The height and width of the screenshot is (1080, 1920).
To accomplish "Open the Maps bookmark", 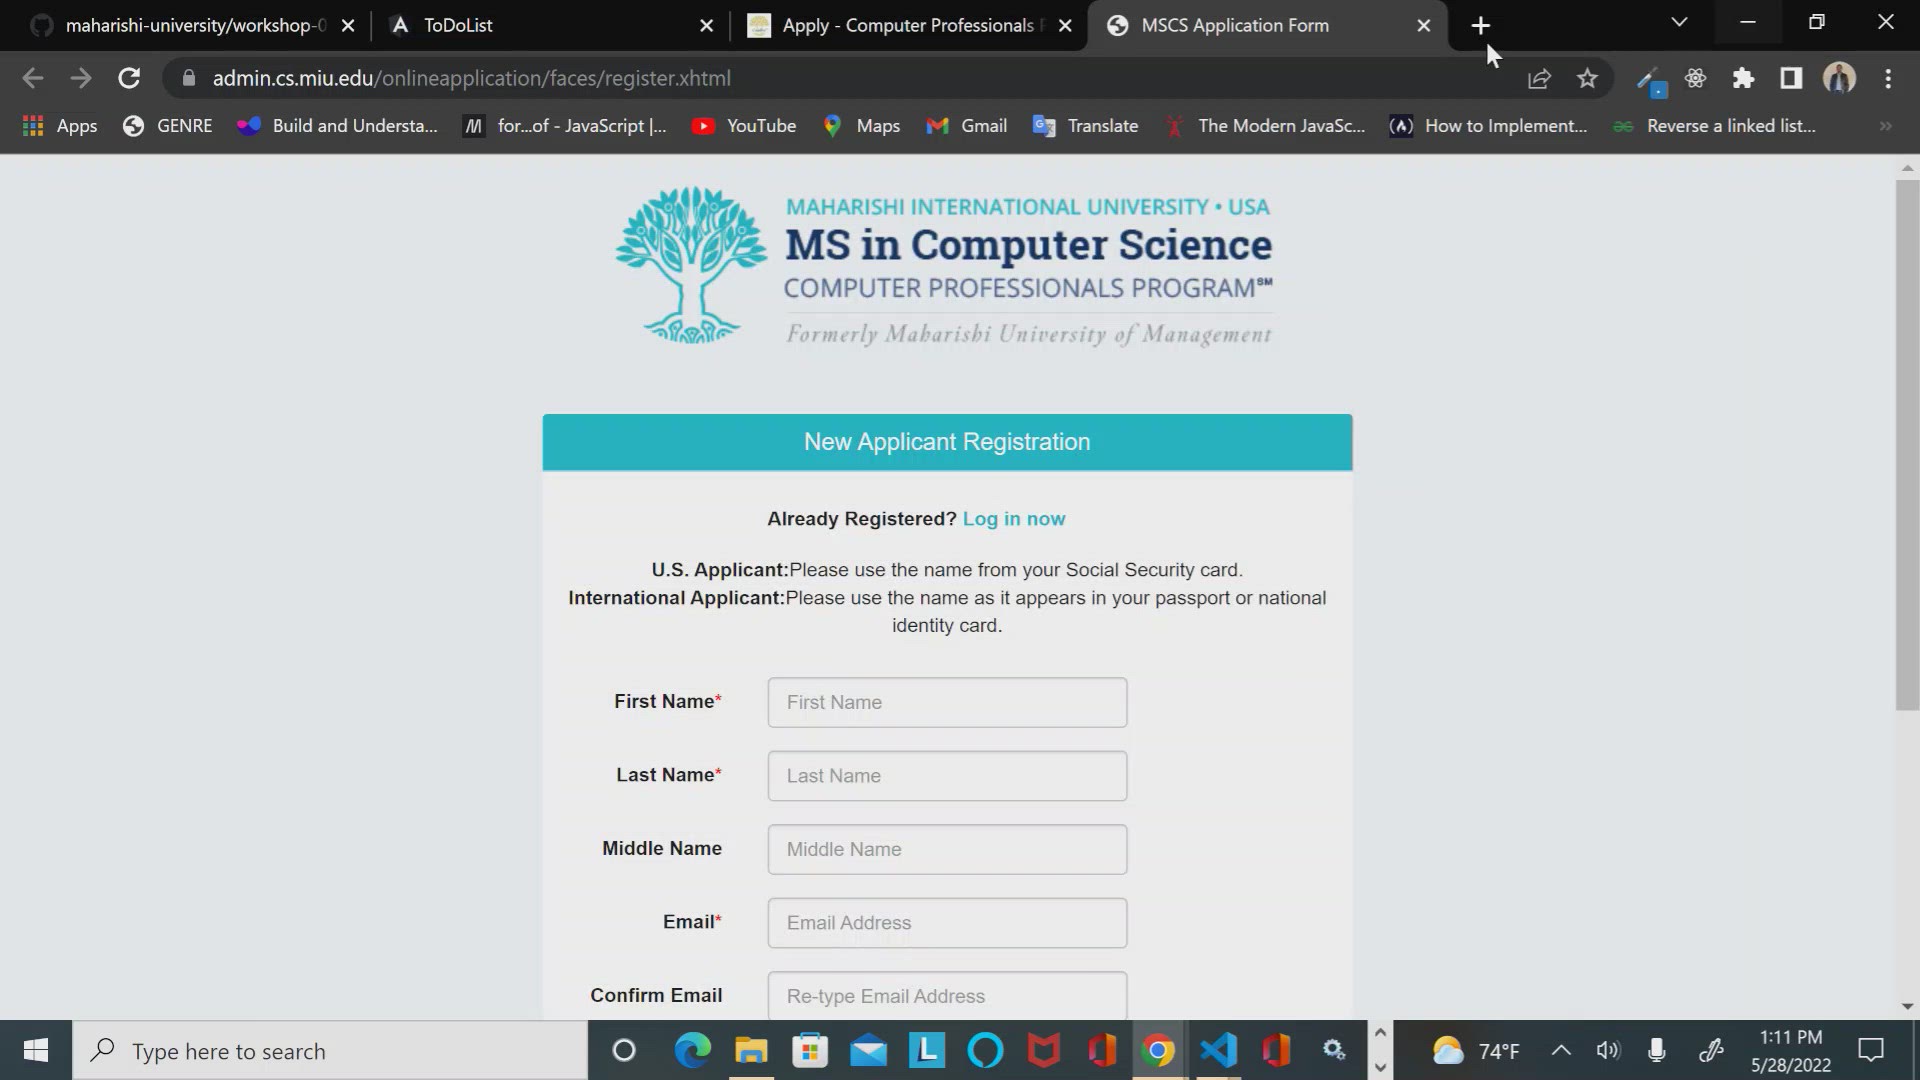I will [x=861, y=126].
